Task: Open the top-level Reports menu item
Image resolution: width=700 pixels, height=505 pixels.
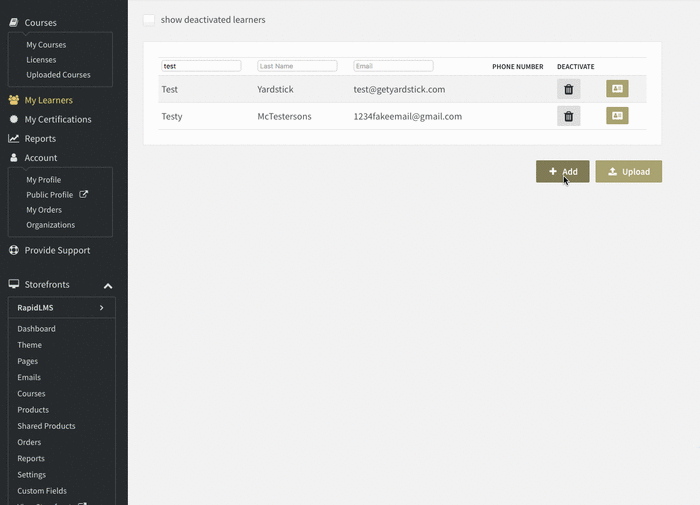Action: coord(40,138)
